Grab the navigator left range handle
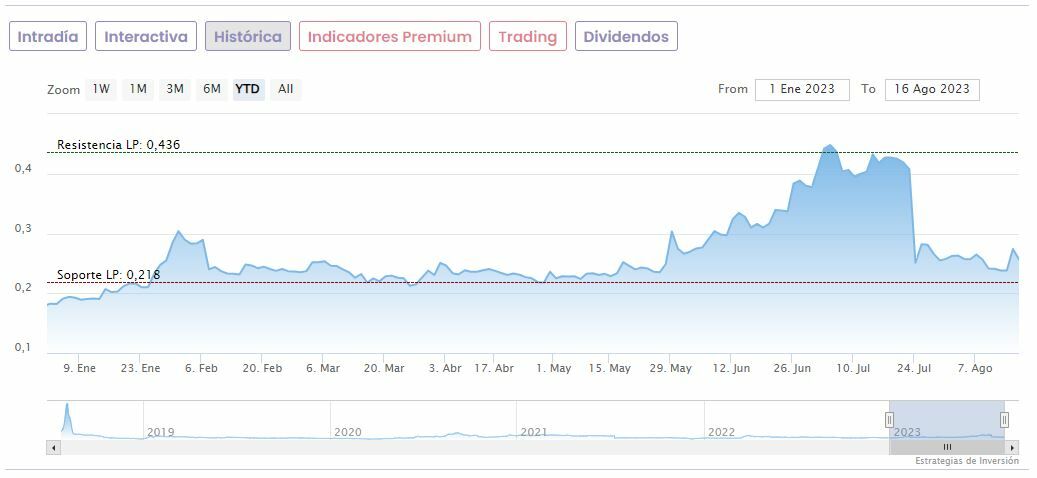 coord(889,420)
